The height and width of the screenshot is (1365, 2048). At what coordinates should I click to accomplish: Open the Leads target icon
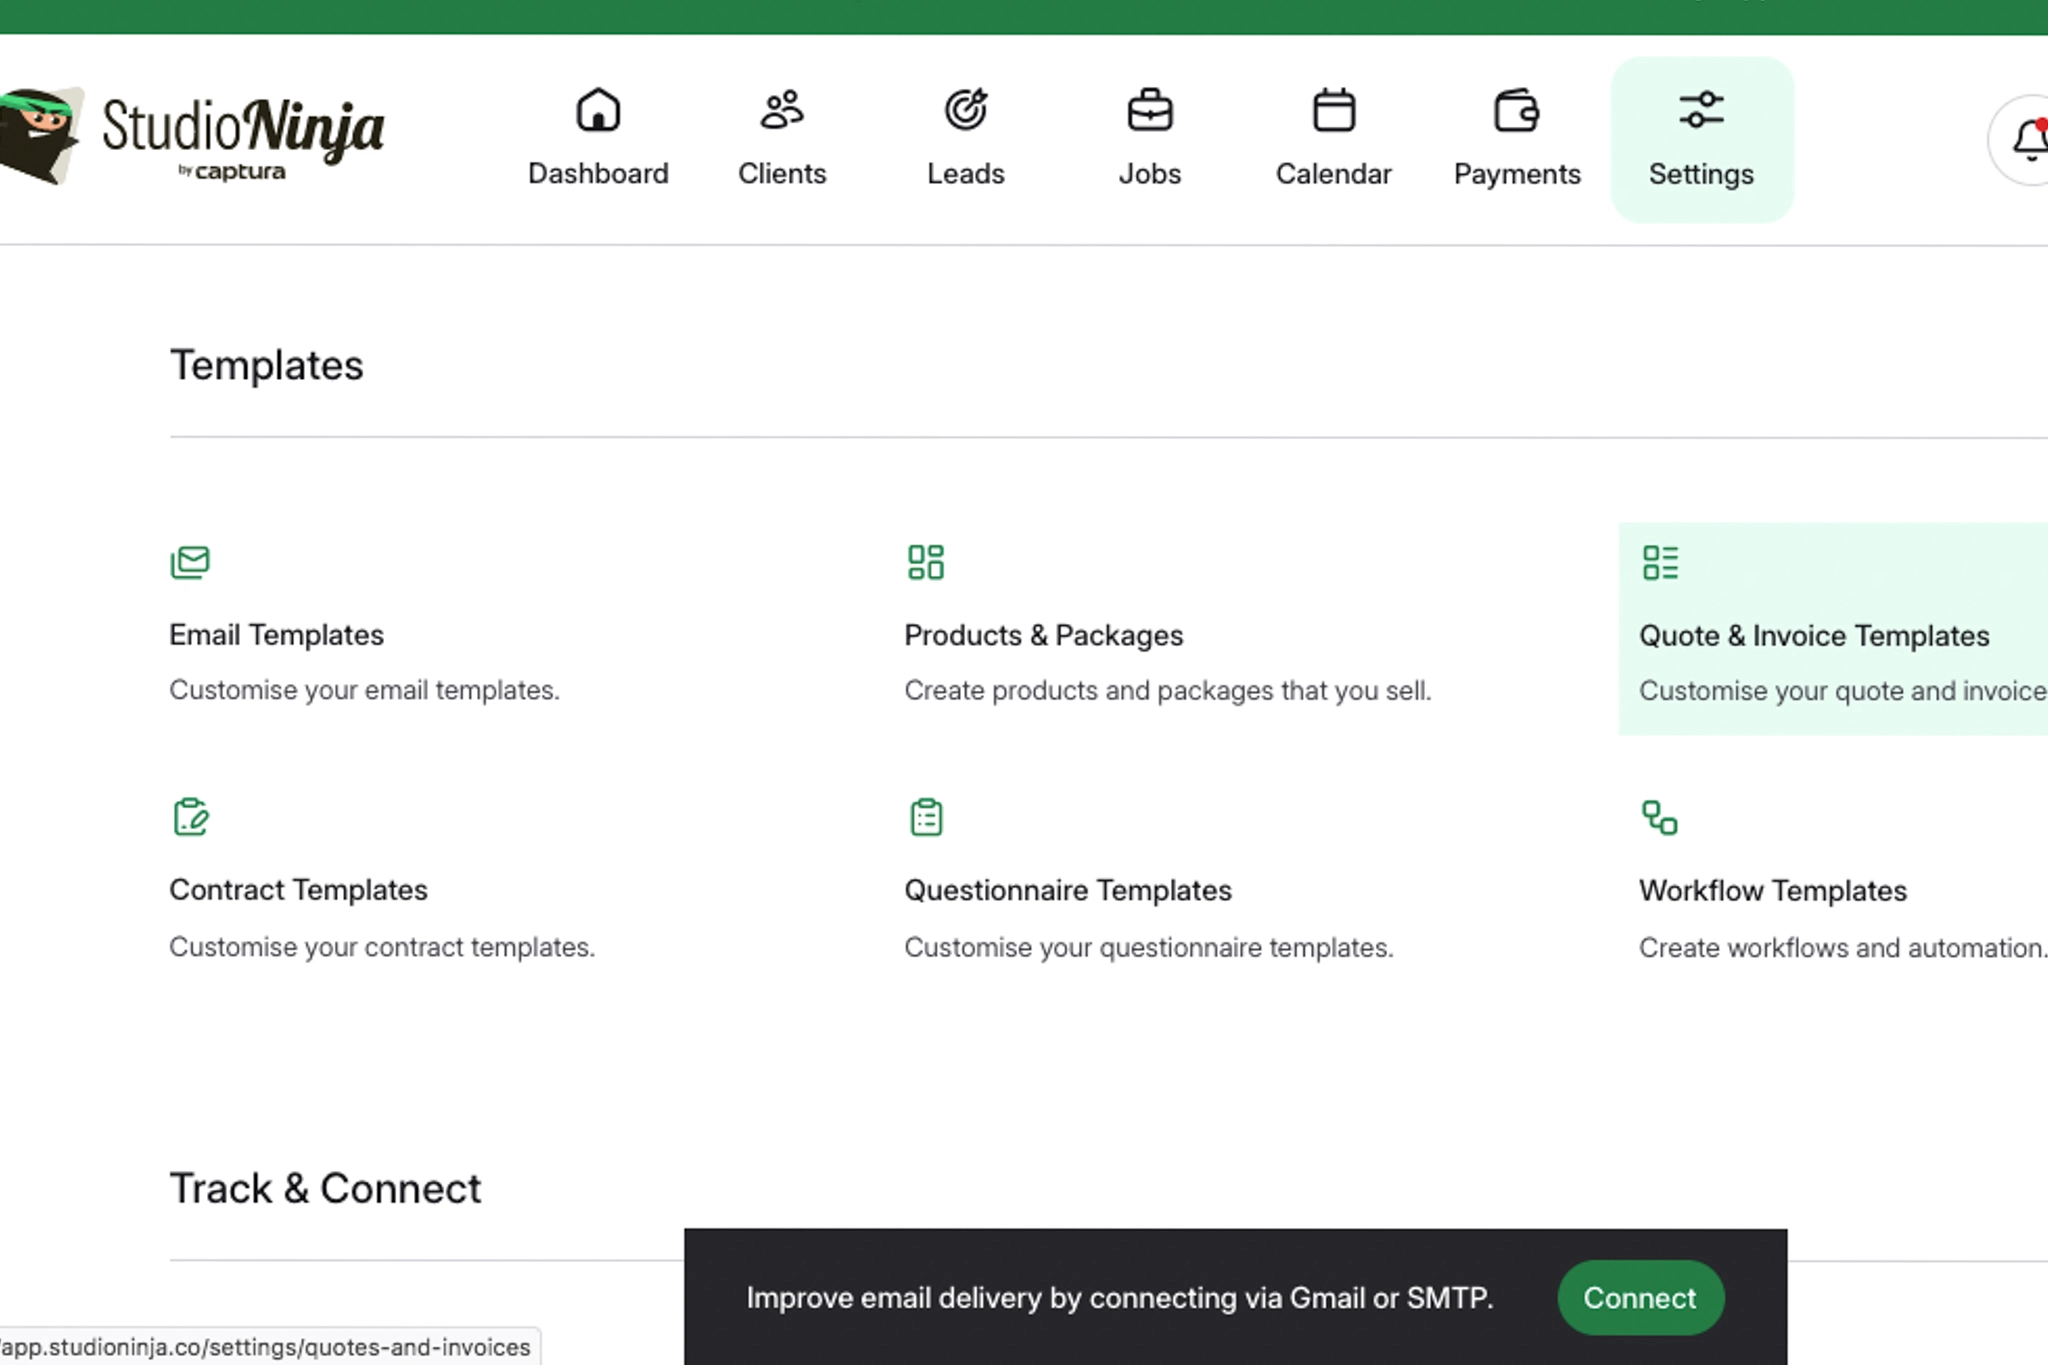click(x=966, y=110)
